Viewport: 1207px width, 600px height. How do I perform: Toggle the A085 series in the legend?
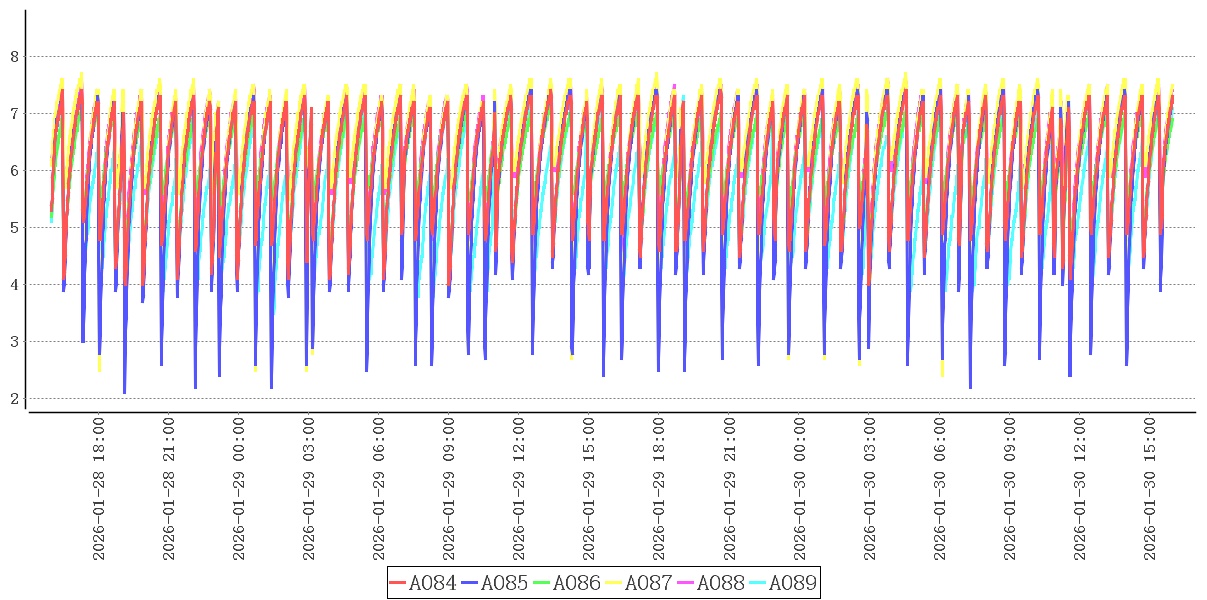pyautogui.click(x=504, y=583)
